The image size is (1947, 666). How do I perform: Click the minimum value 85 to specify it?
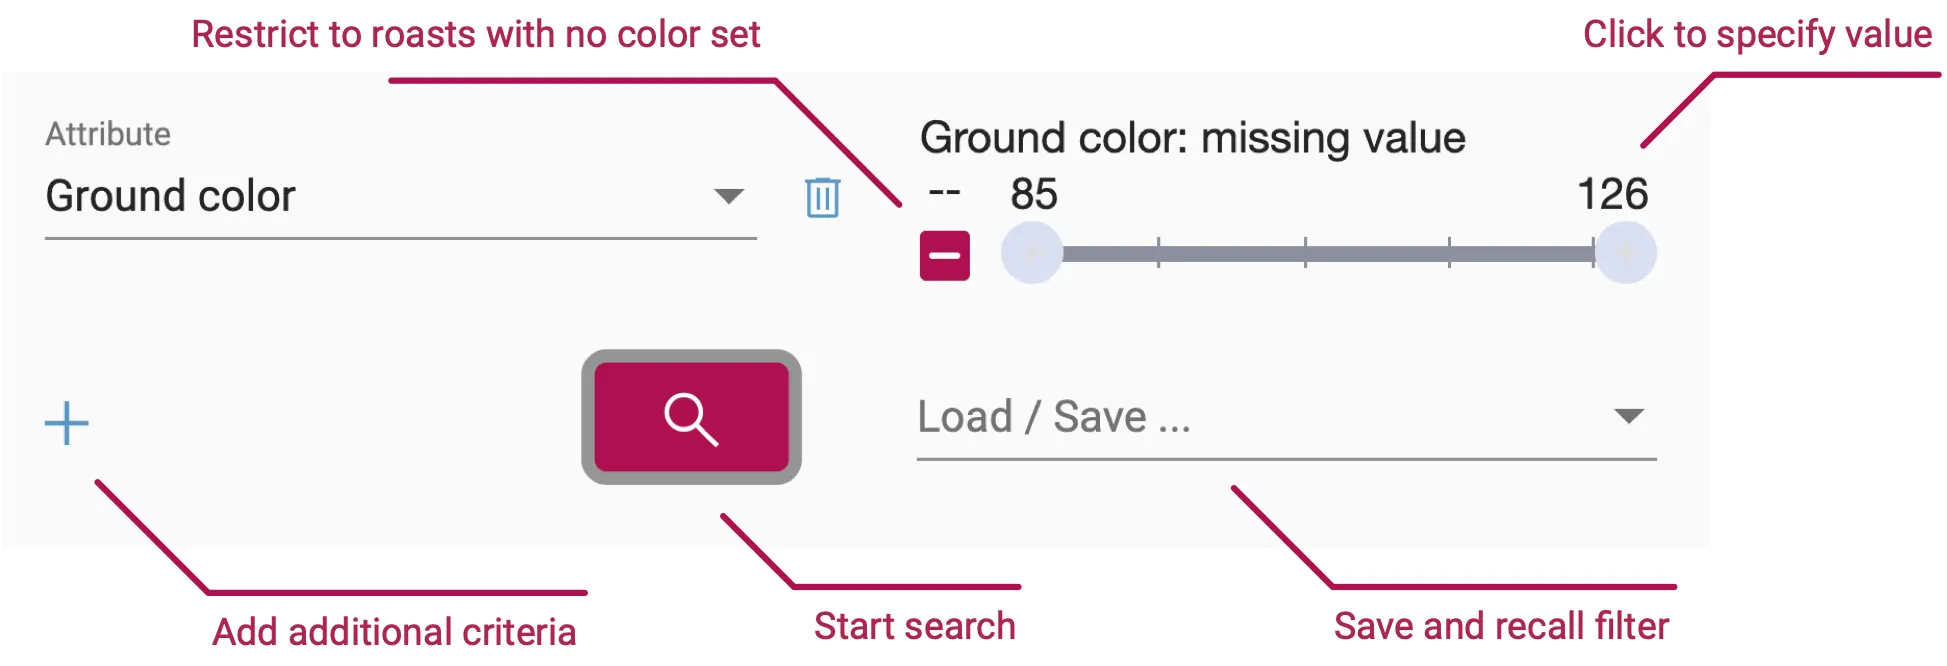[x=1033, y=194]
